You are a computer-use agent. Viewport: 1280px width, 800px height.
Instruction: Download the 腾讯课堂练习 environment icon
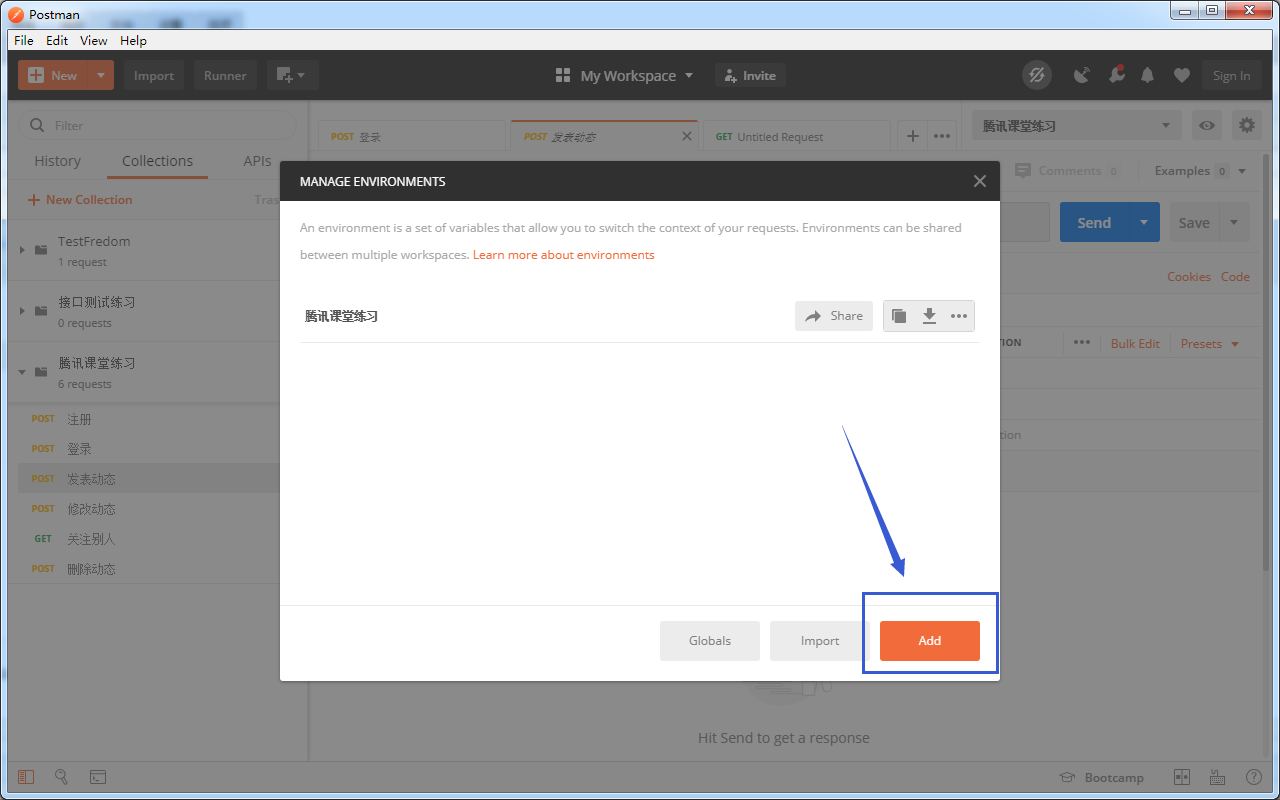[929, 316]
